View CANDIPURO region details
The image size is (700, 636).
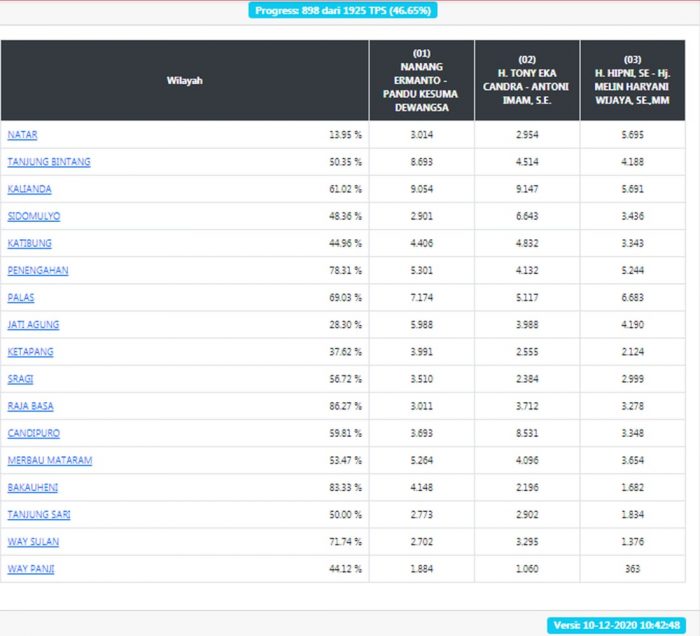coord(33,433)
